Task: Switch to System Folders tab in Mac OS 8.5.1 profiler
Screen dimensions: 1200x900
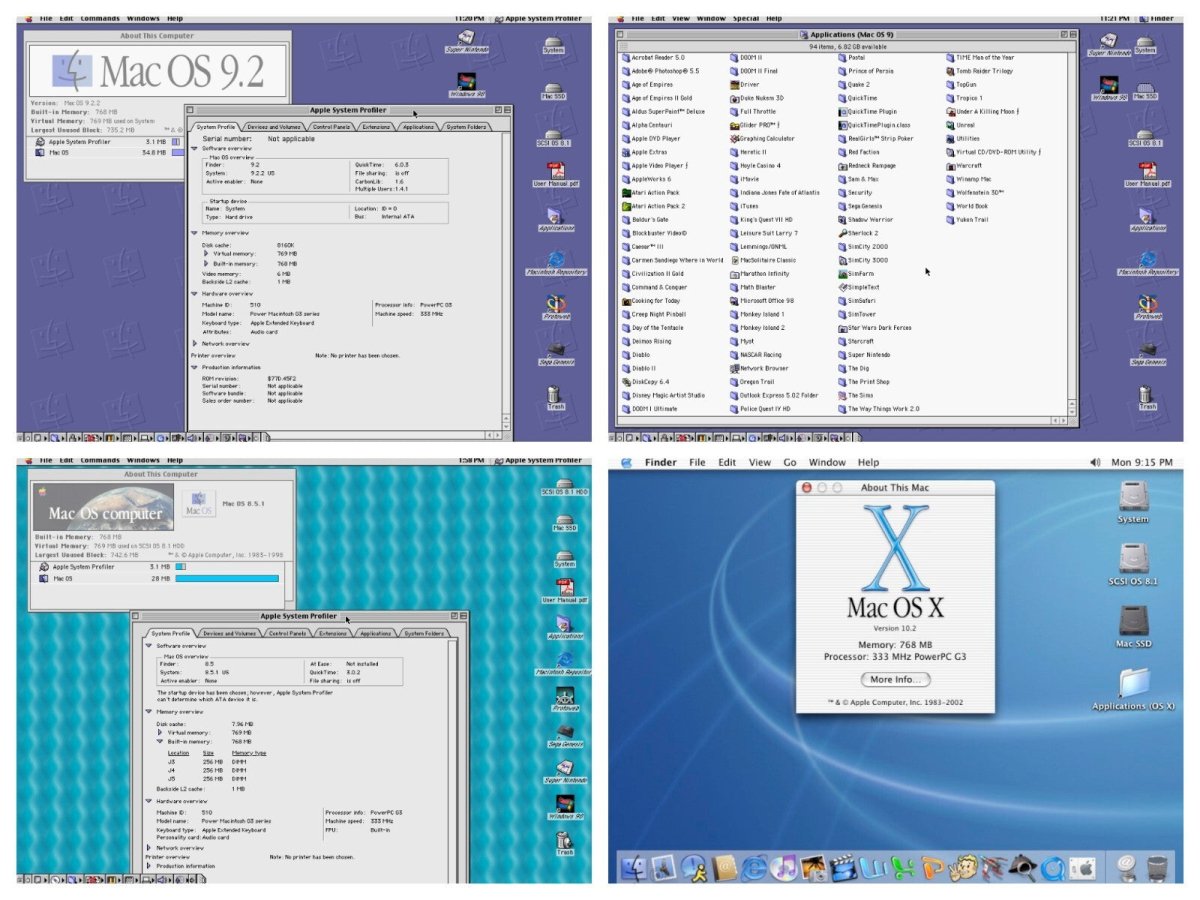Action: pyautogui.click(x=425, y=633)
